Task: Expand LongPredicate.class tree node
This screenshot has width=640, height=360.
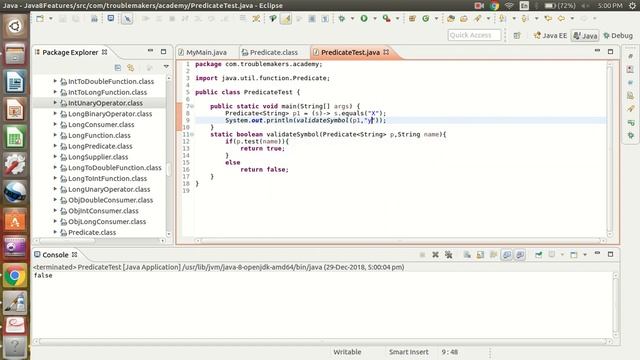Action: click(x=55, y=146)
